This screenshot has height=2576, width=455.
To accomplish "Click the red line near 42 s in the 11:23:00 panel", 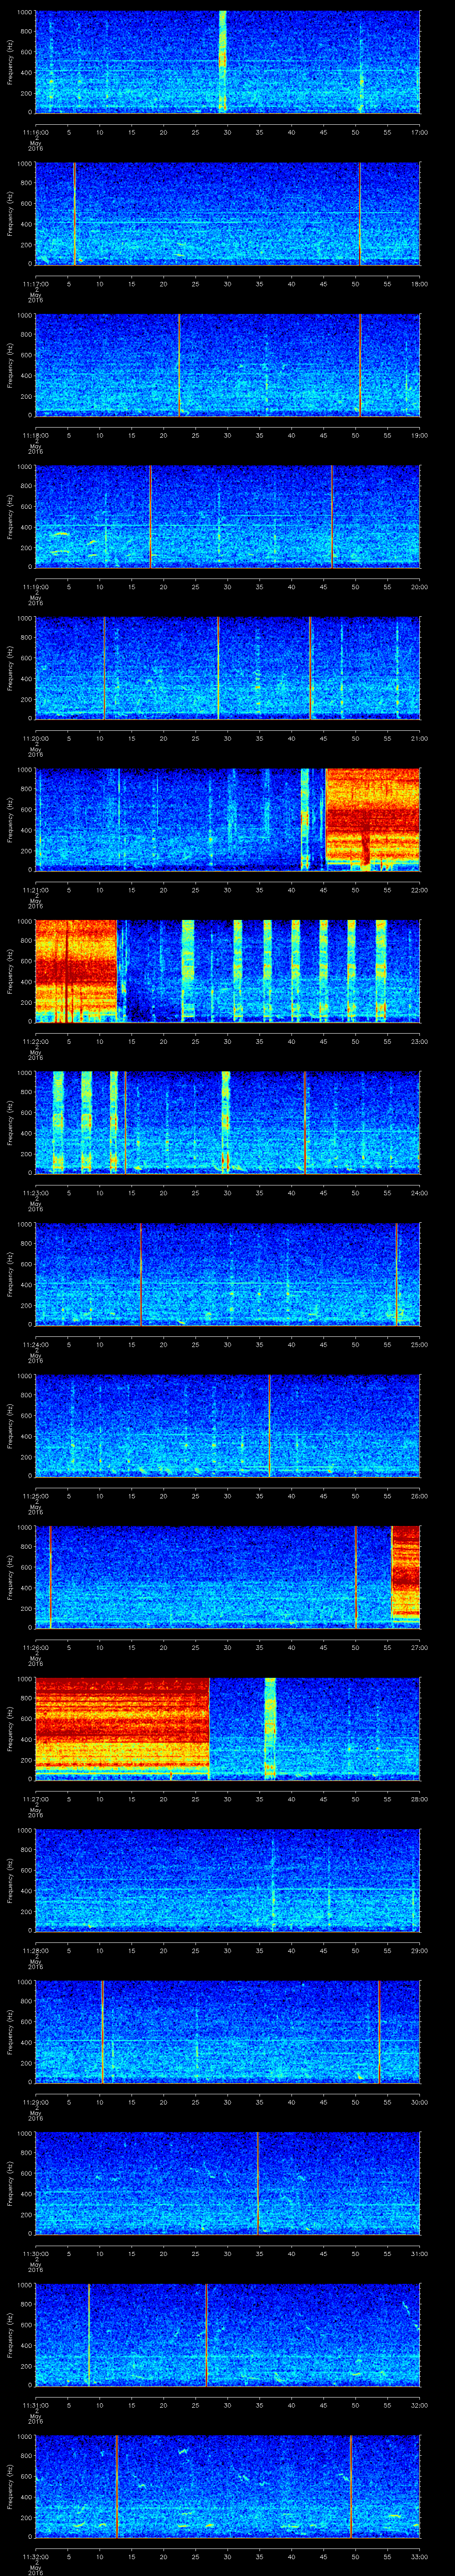I will click(305, 1122).
